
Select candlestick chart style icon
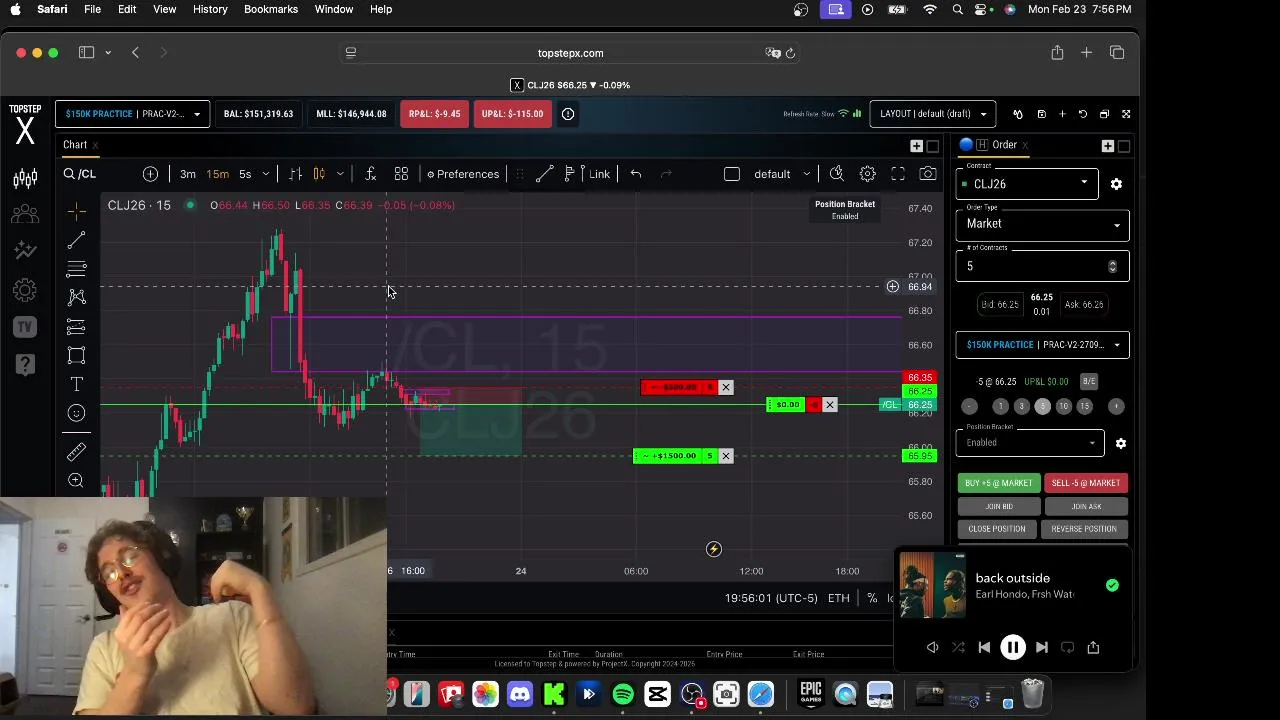click(319, 174)
